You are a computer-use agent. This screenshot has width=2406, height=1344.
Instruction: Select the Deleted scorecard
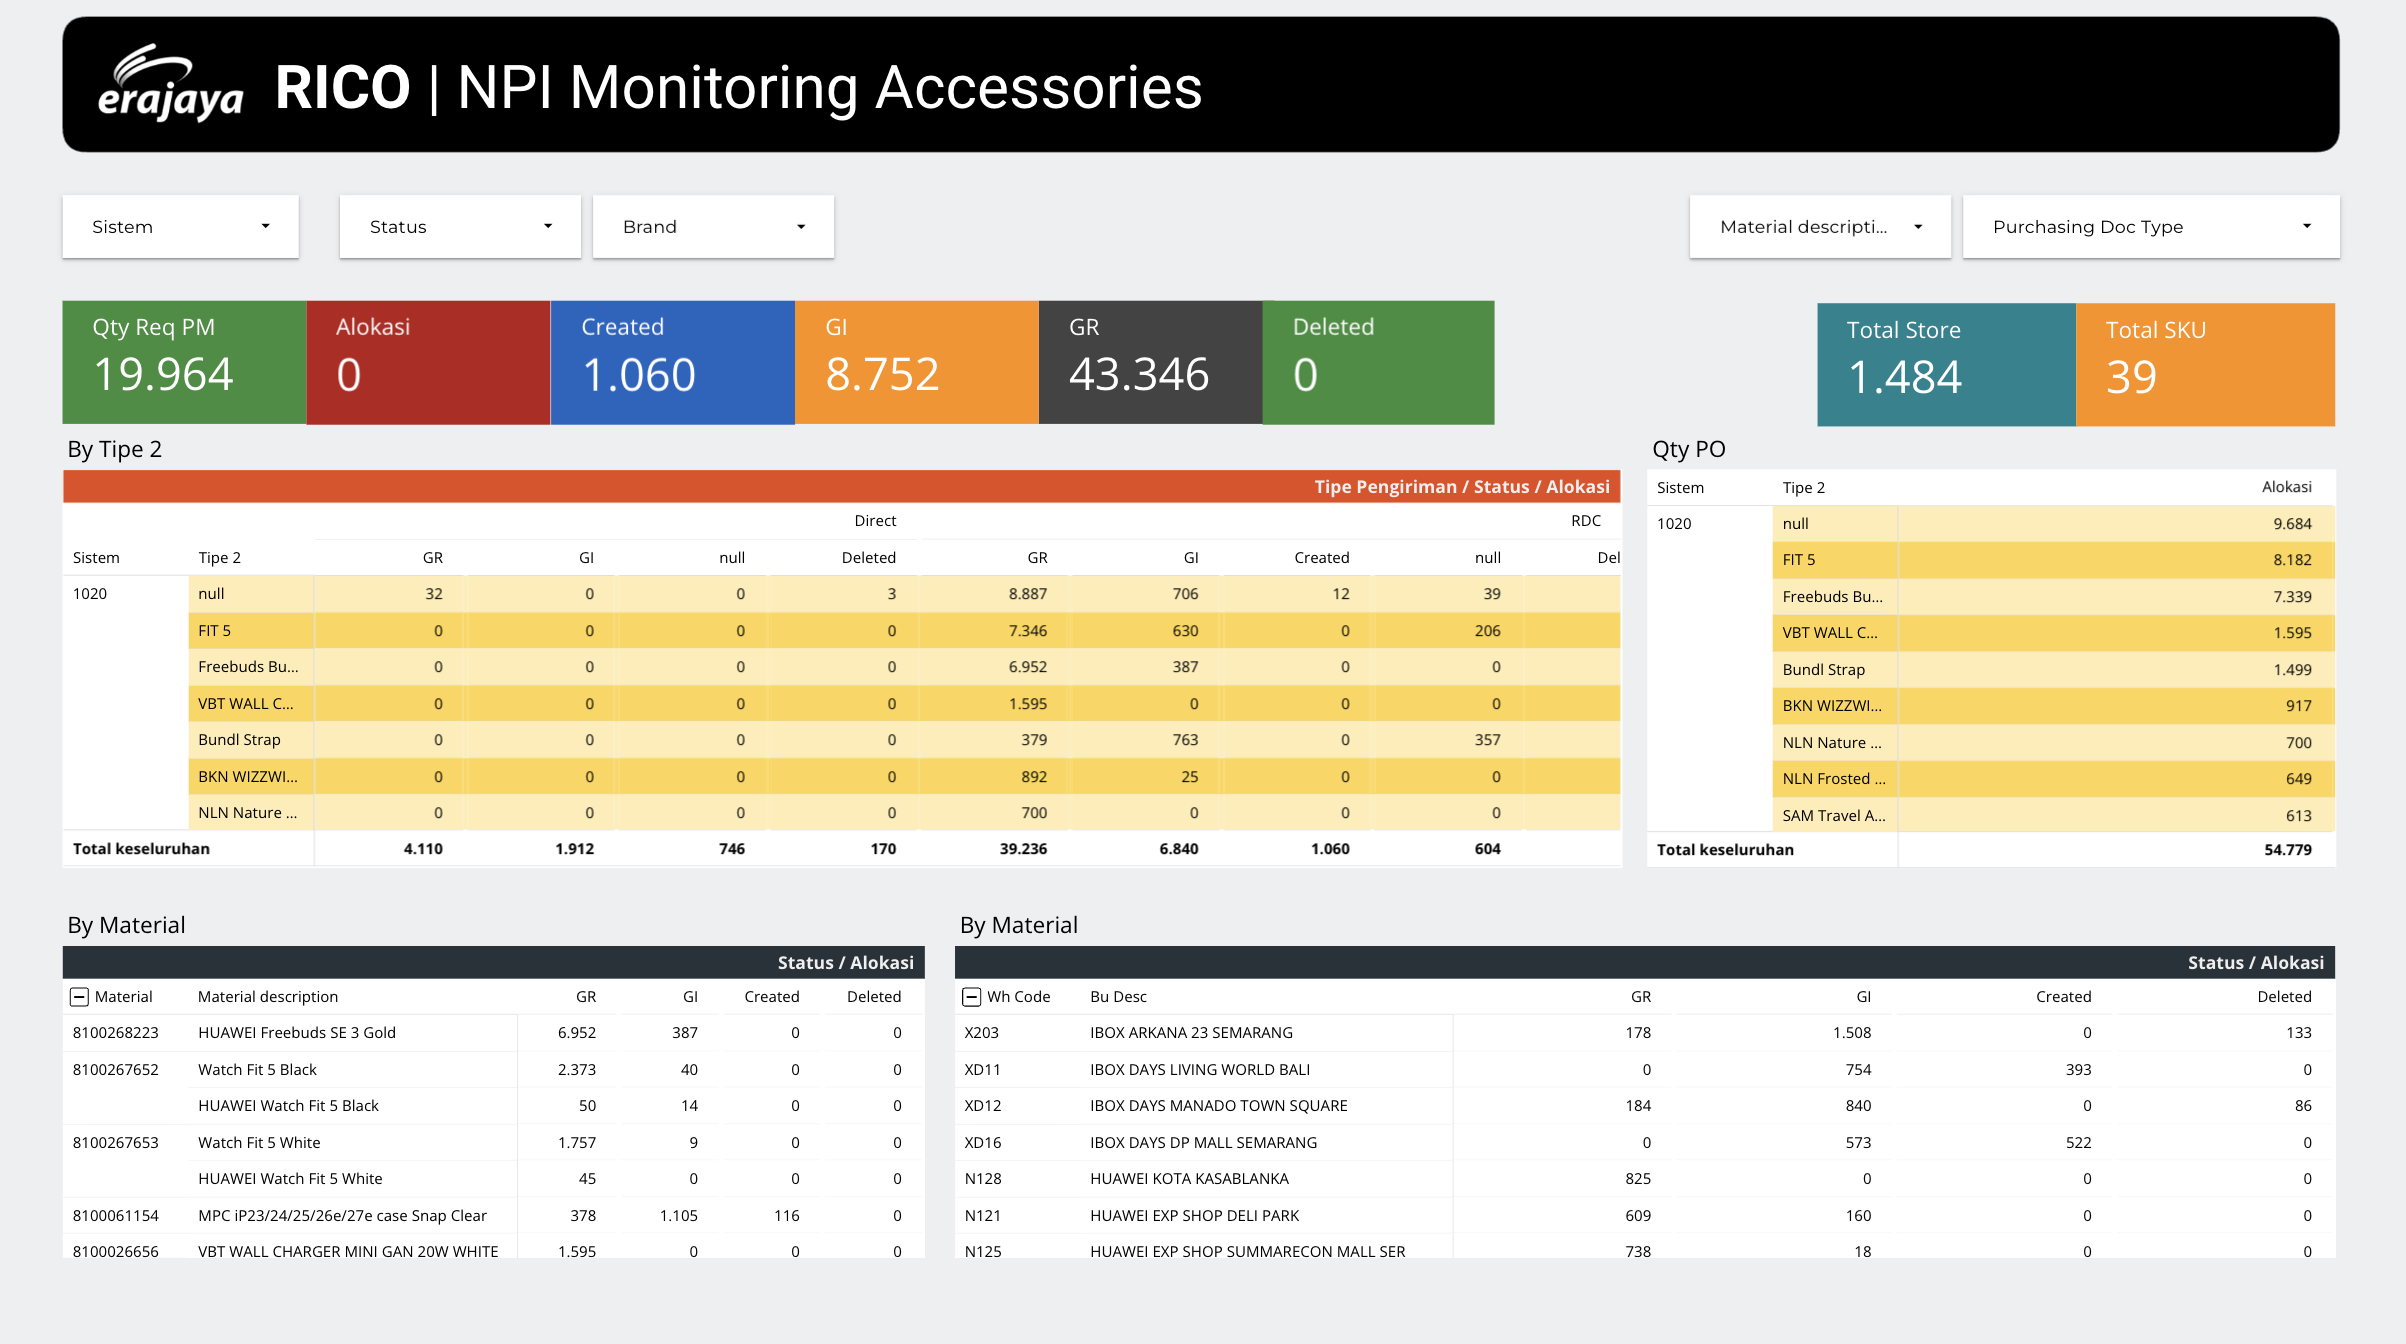[1378, 362]
